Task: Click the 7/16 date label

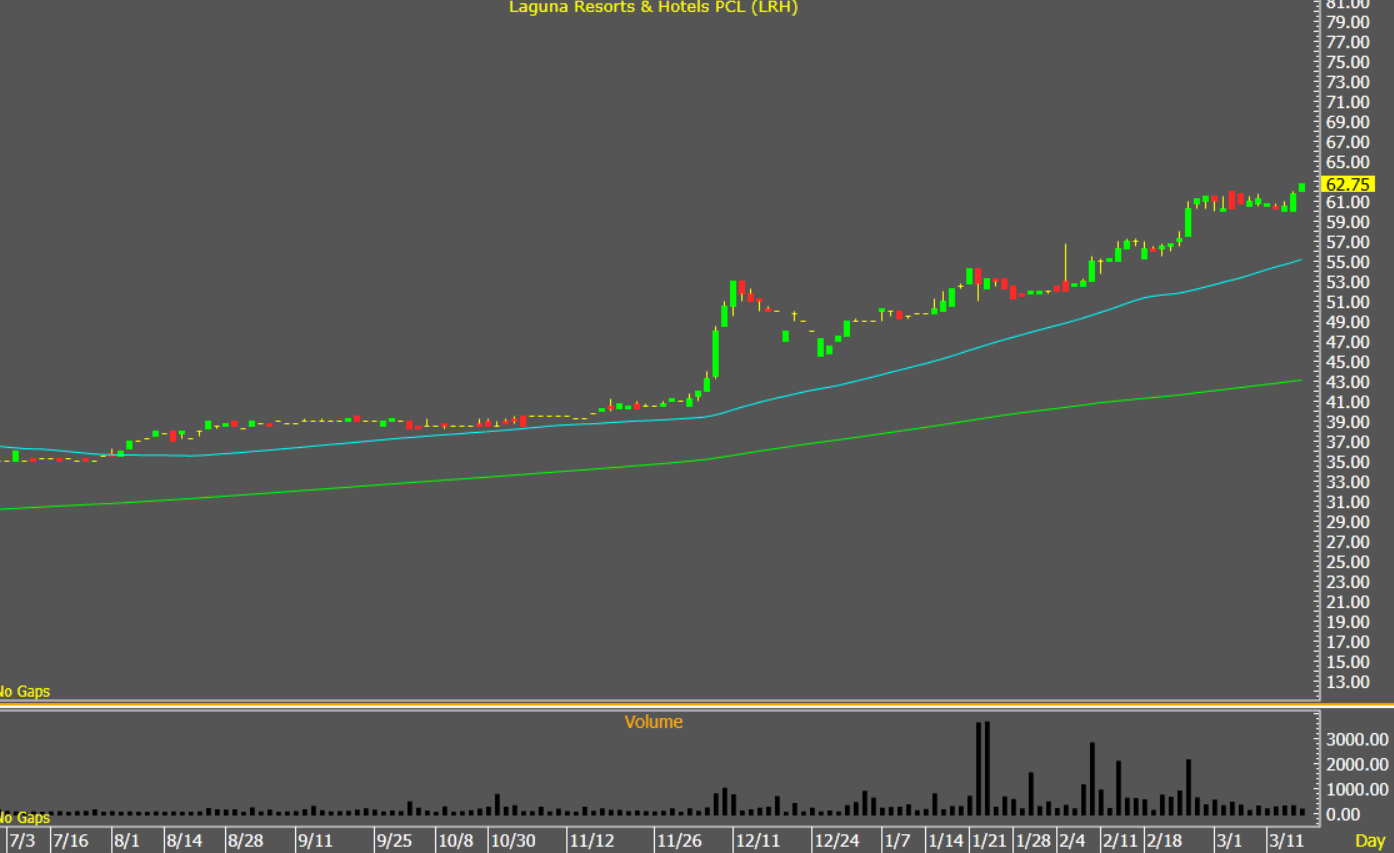Action: 70,840
